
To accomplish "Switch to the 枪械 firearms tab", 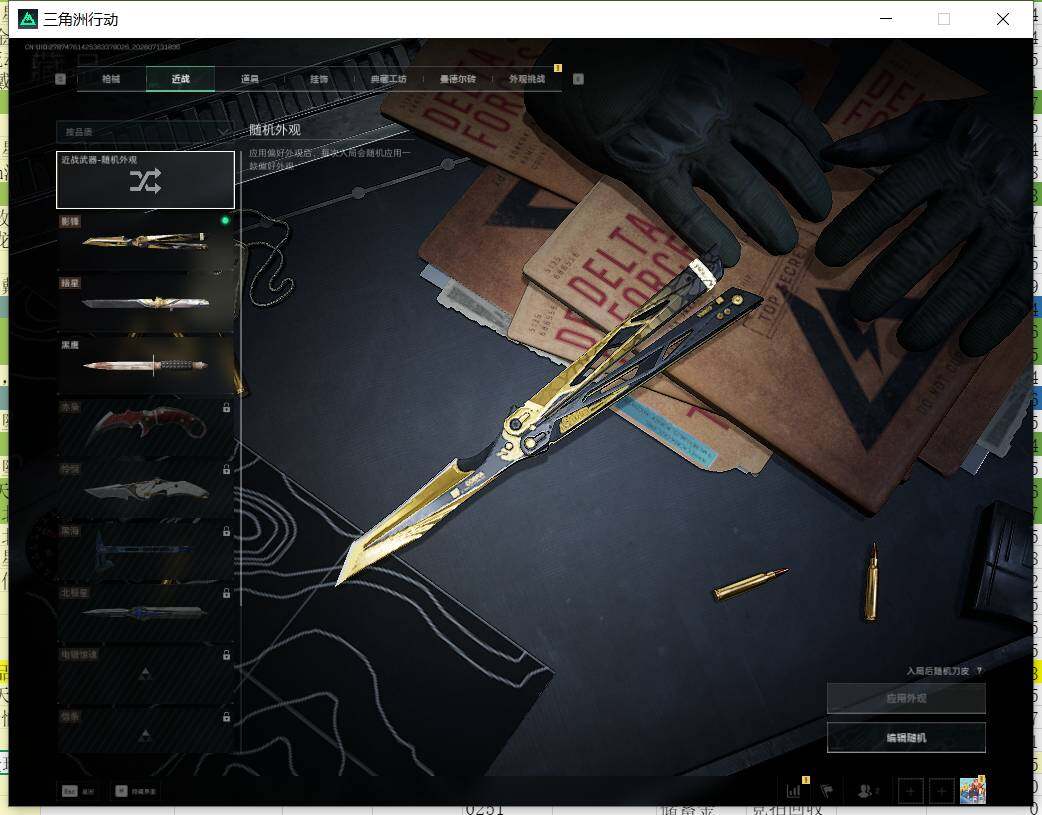I will pyautogui.click(x=111, y=78).
